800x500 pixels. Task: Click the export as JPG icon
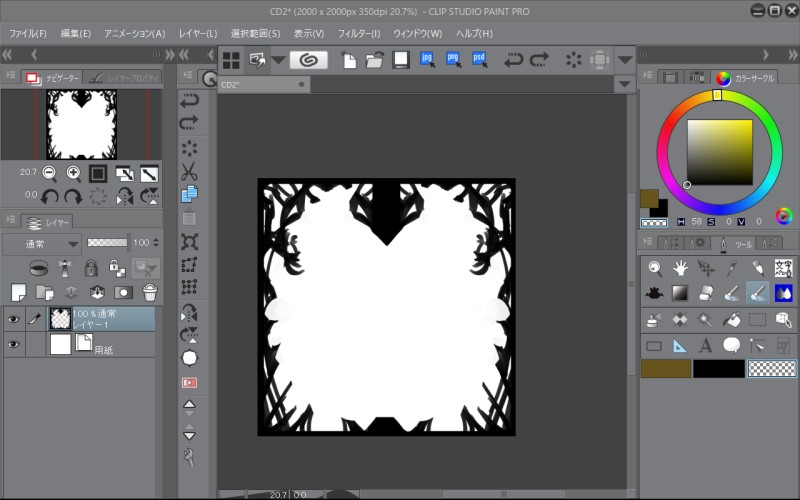[428, 60]
